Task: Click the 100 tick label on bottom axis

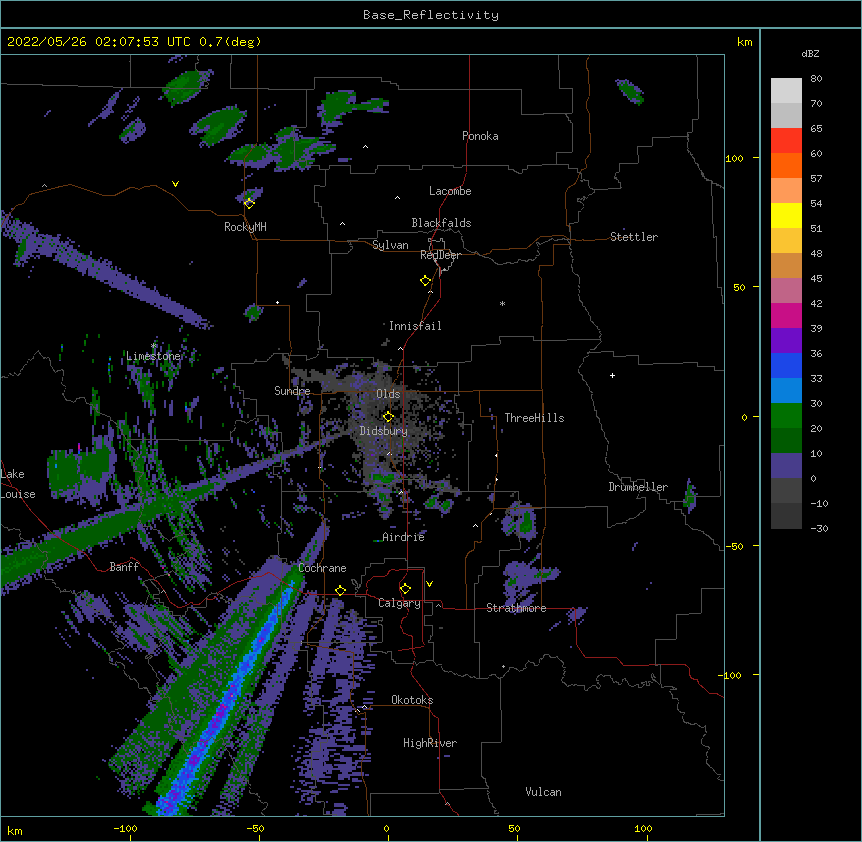Action: coord(643,828)
